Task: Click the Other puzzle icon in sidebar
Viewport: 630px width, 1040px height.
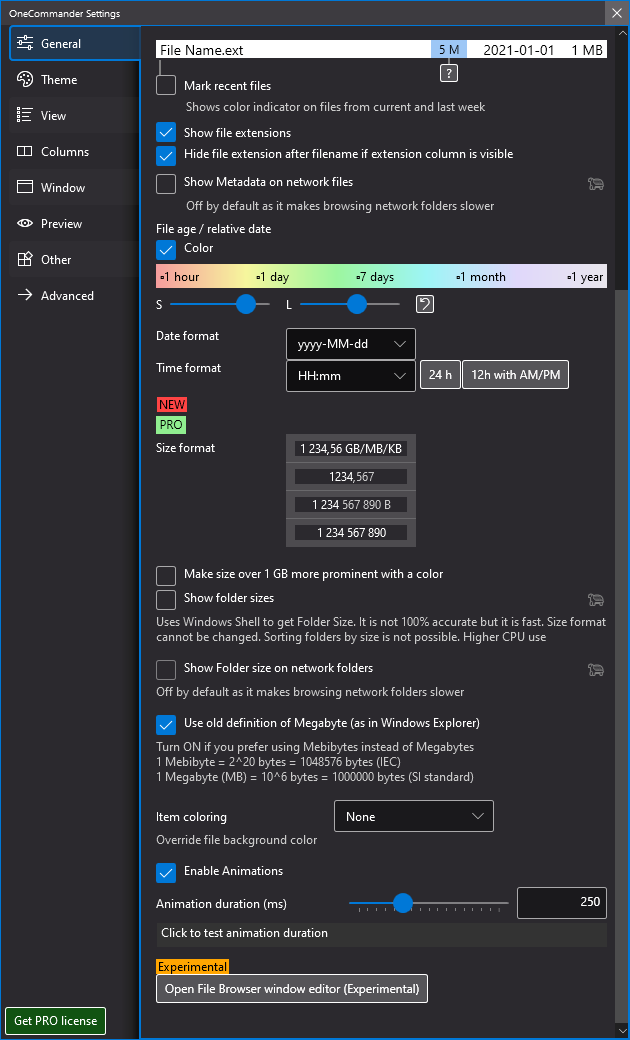Action: click(24, 260)
